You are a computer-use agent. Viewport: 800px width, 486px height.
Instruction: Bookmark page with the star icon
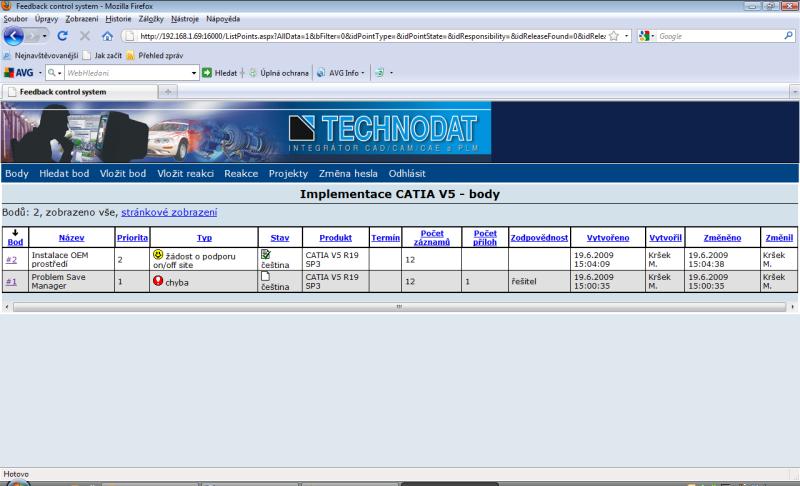tap(614, 36)
